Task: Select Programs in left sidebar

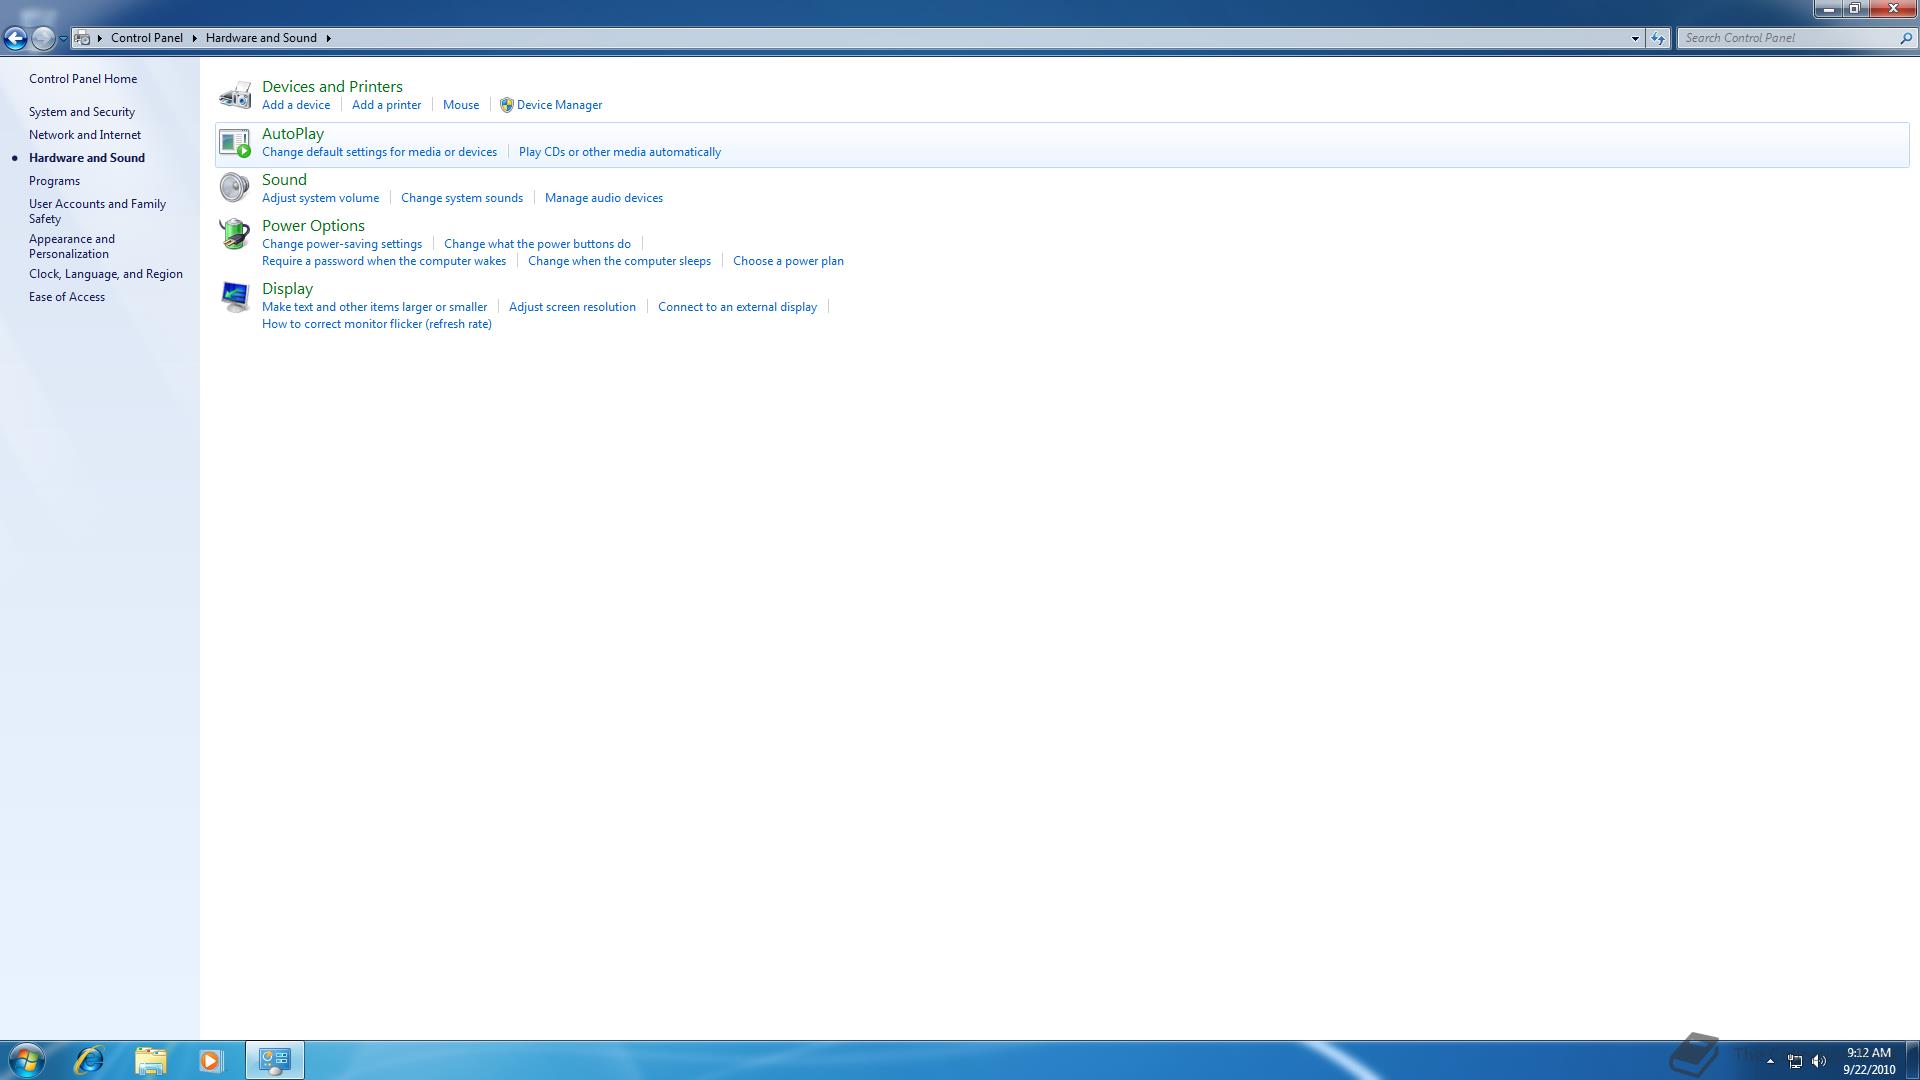Action: tap(54, 181)
